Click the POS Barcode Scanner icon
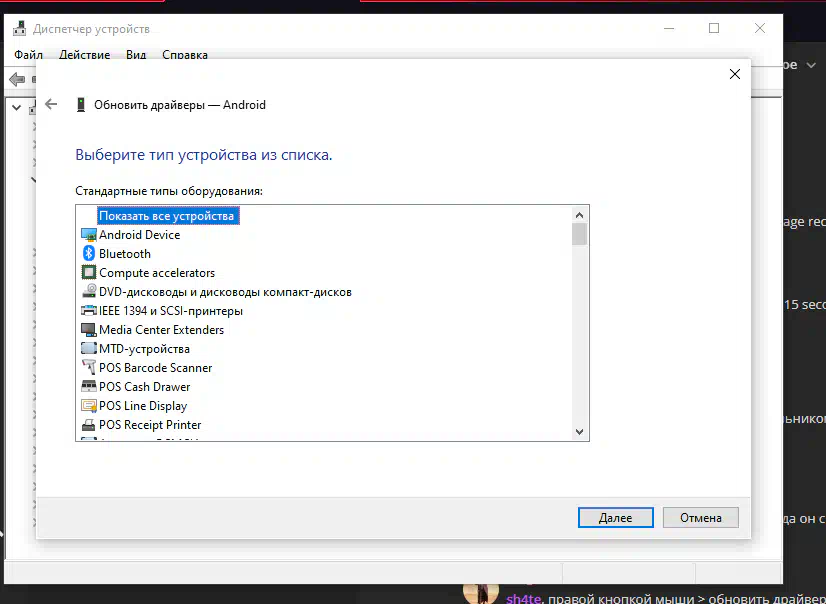Image resolution: width=826 pixels, height=604 pixels. [x=88, y=368]
